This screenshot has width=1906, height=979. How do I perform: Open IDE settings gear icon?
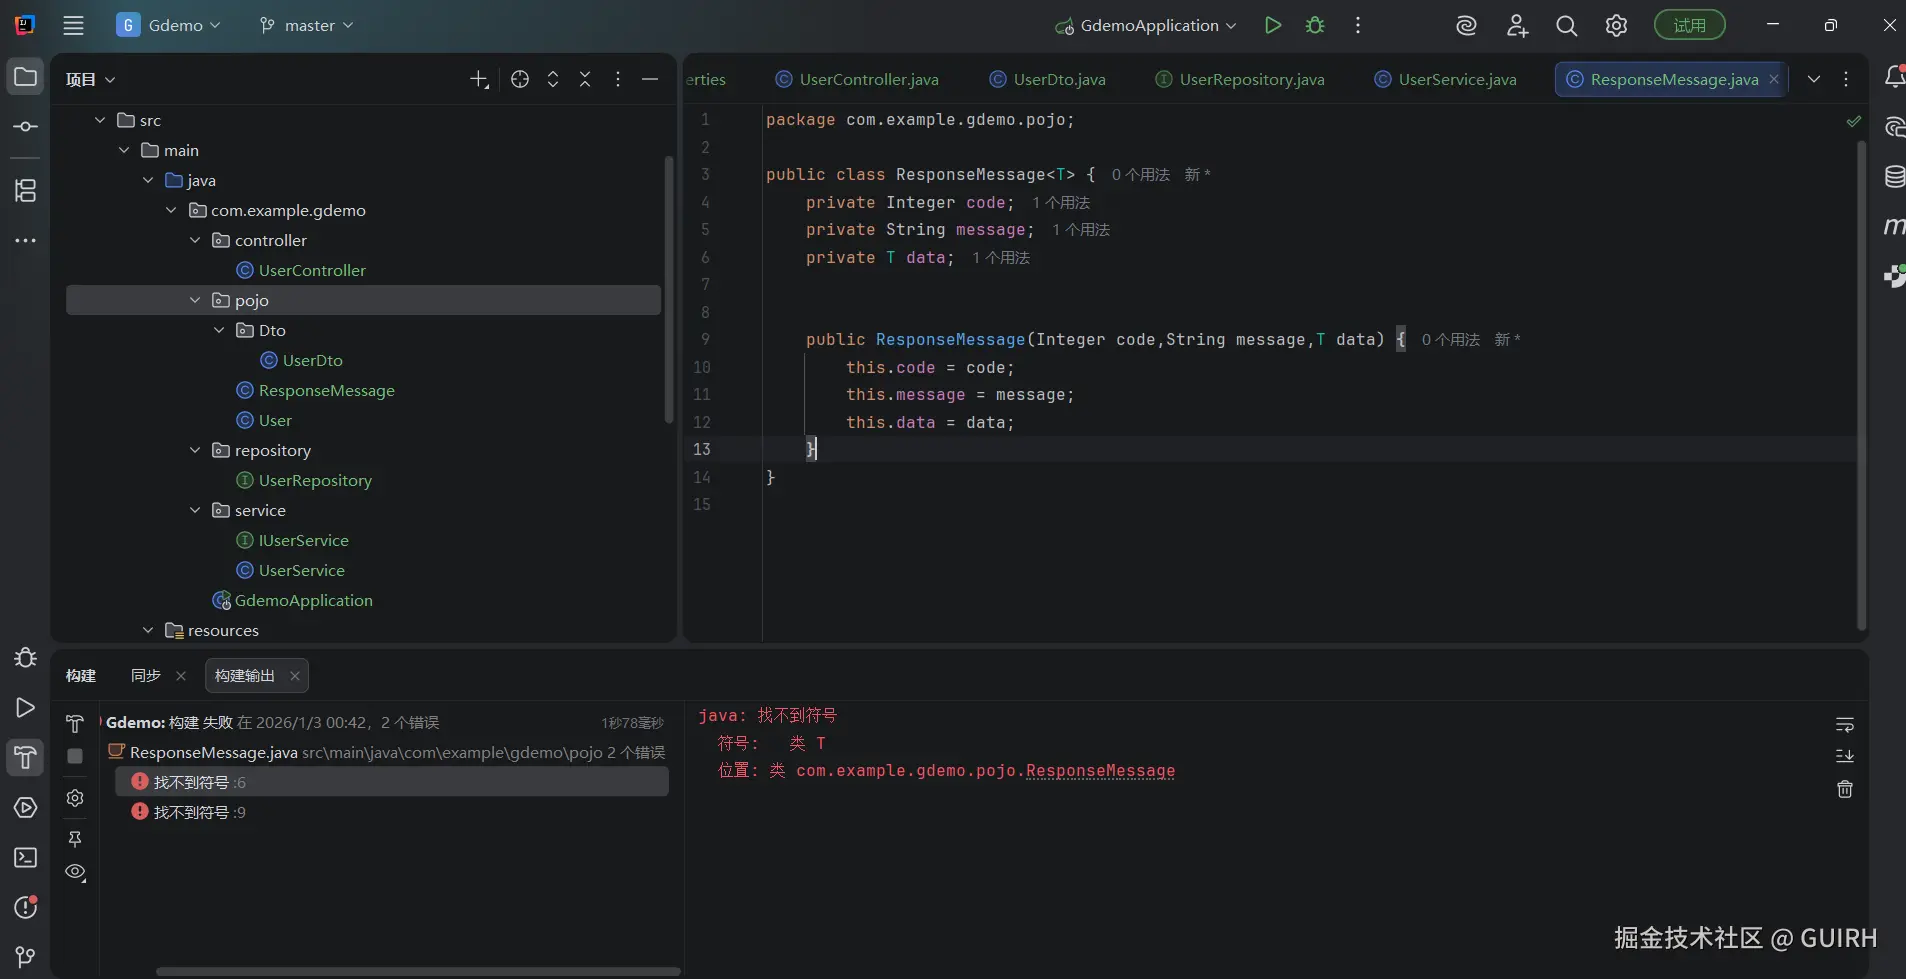[x=1616, y=26]
